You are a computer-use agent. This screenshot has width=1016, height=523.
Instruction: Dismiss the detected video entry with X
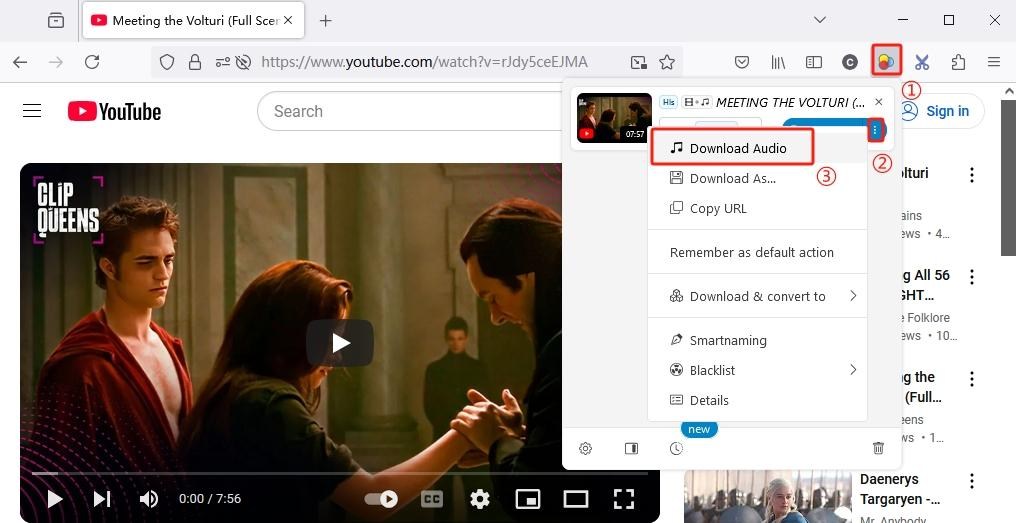tap(879, 102)
